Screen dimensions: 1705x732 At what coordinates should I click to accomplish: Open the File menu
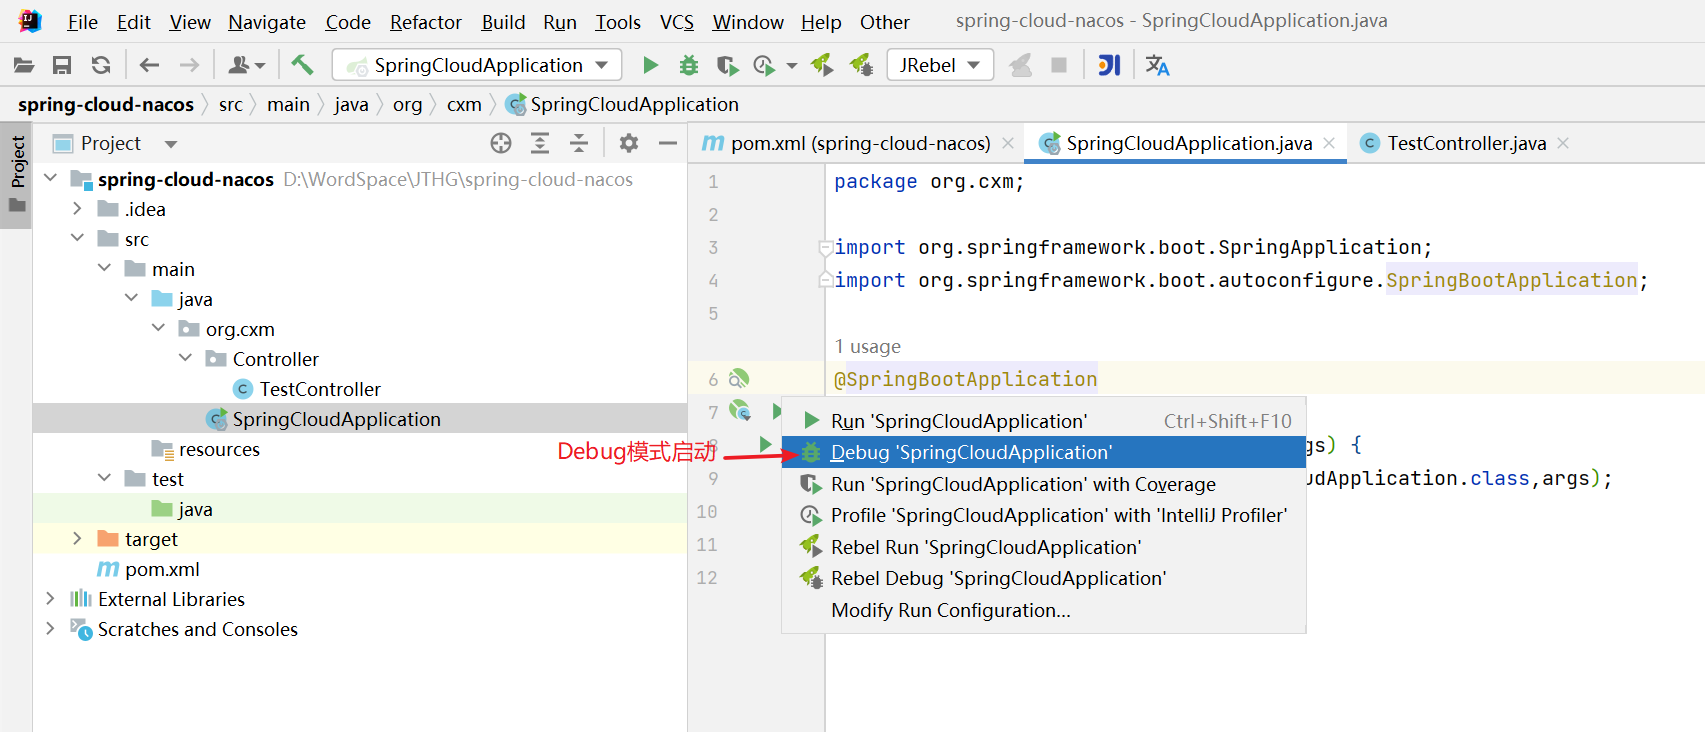82,22
